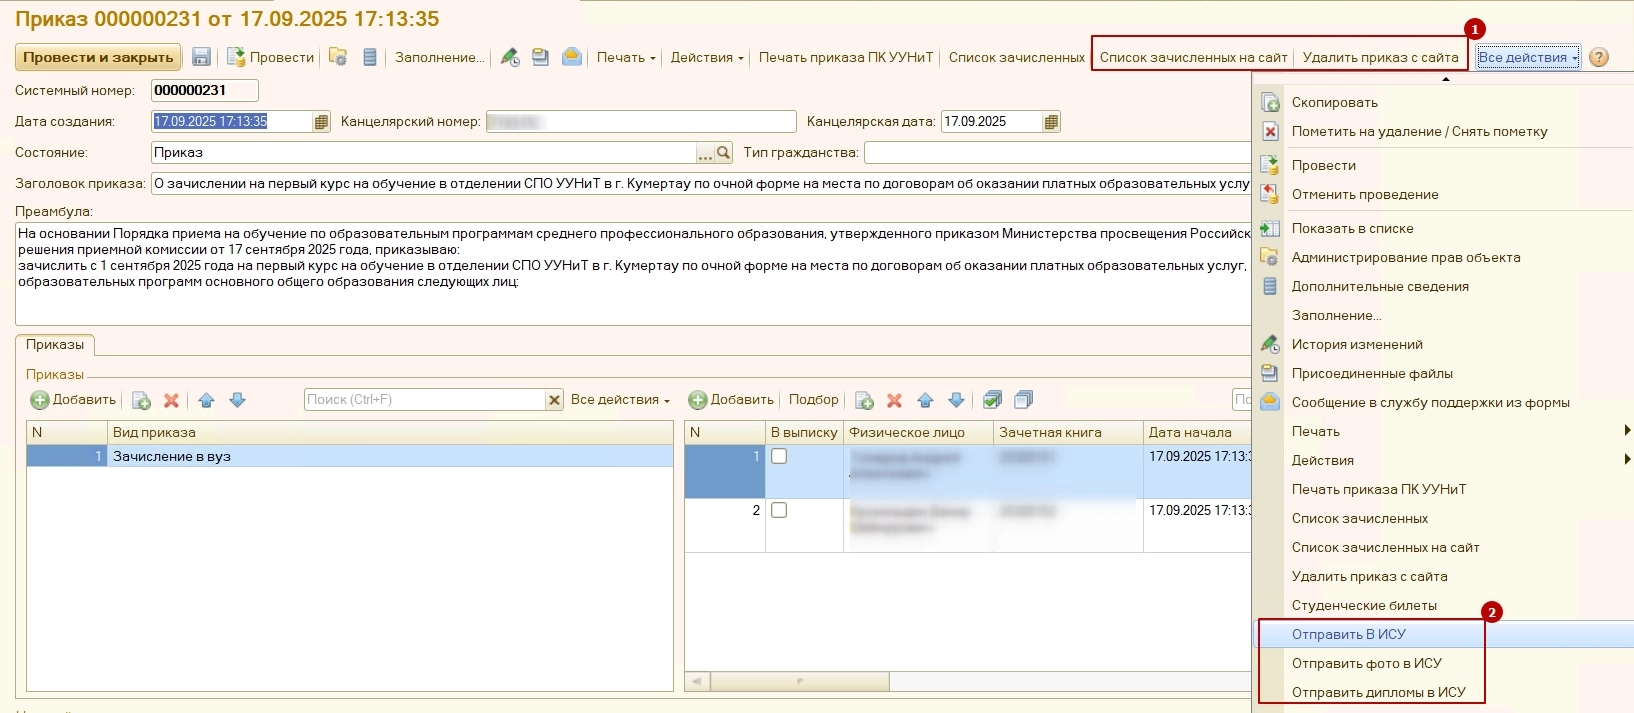Viewport: 1634px width, 713px height.
Task: Click the Поиск (Ctrl+F) search field
Action: 424,400
